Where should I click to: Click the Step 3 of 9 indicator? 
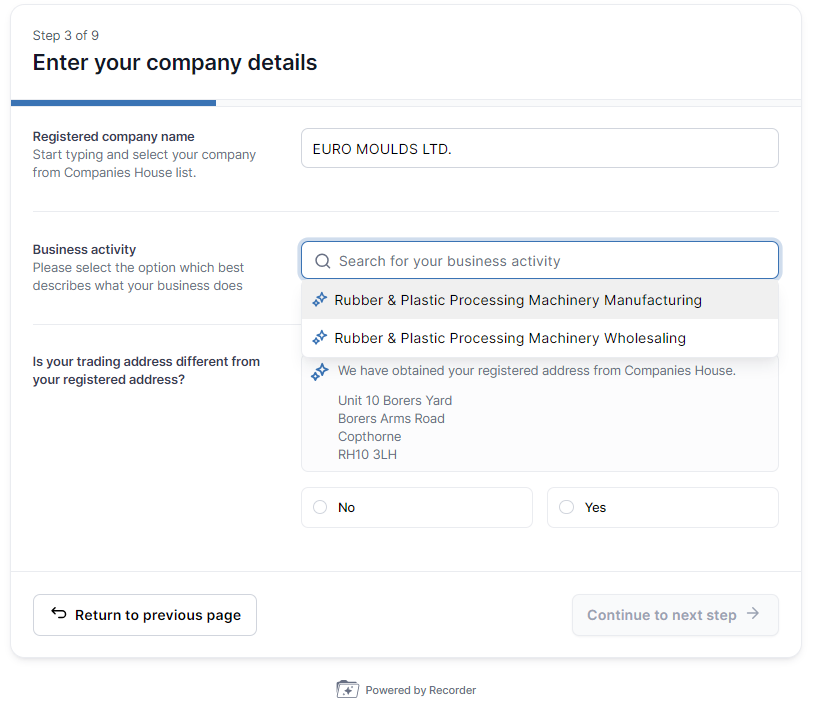66,36
